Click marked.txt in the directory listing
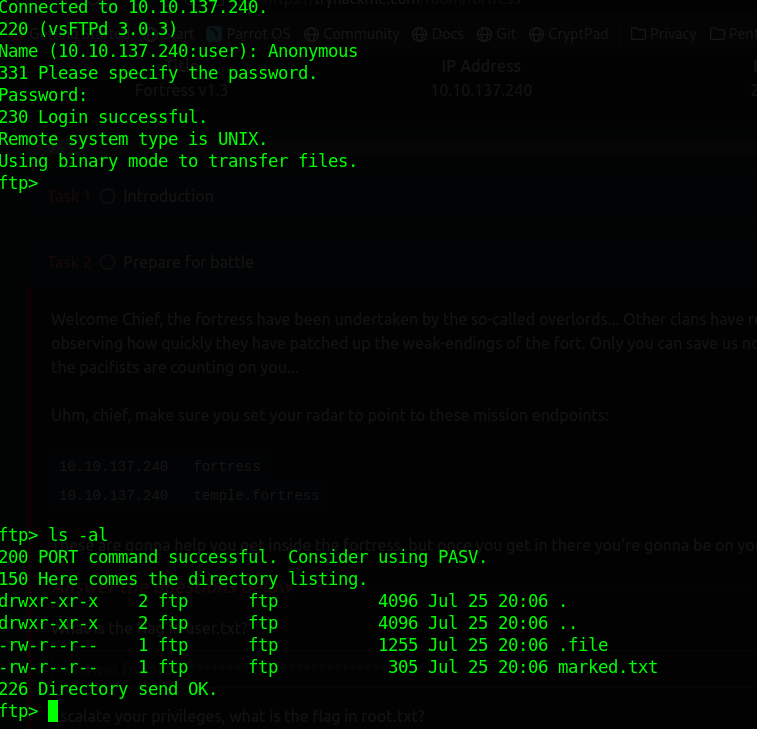 pos(608,667)
